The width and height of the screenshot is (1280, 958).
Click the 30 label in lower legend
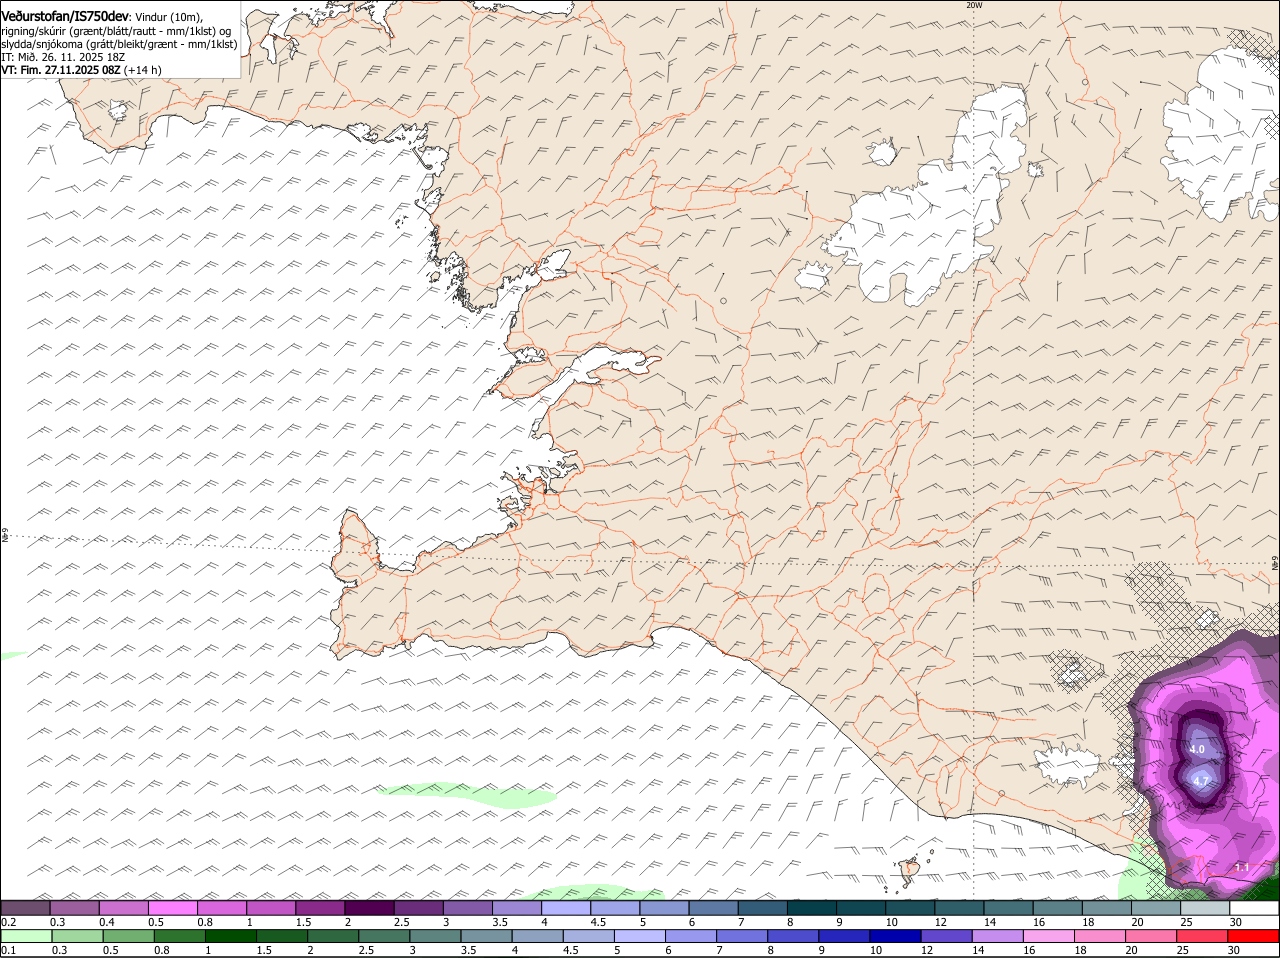point(1233,950)
